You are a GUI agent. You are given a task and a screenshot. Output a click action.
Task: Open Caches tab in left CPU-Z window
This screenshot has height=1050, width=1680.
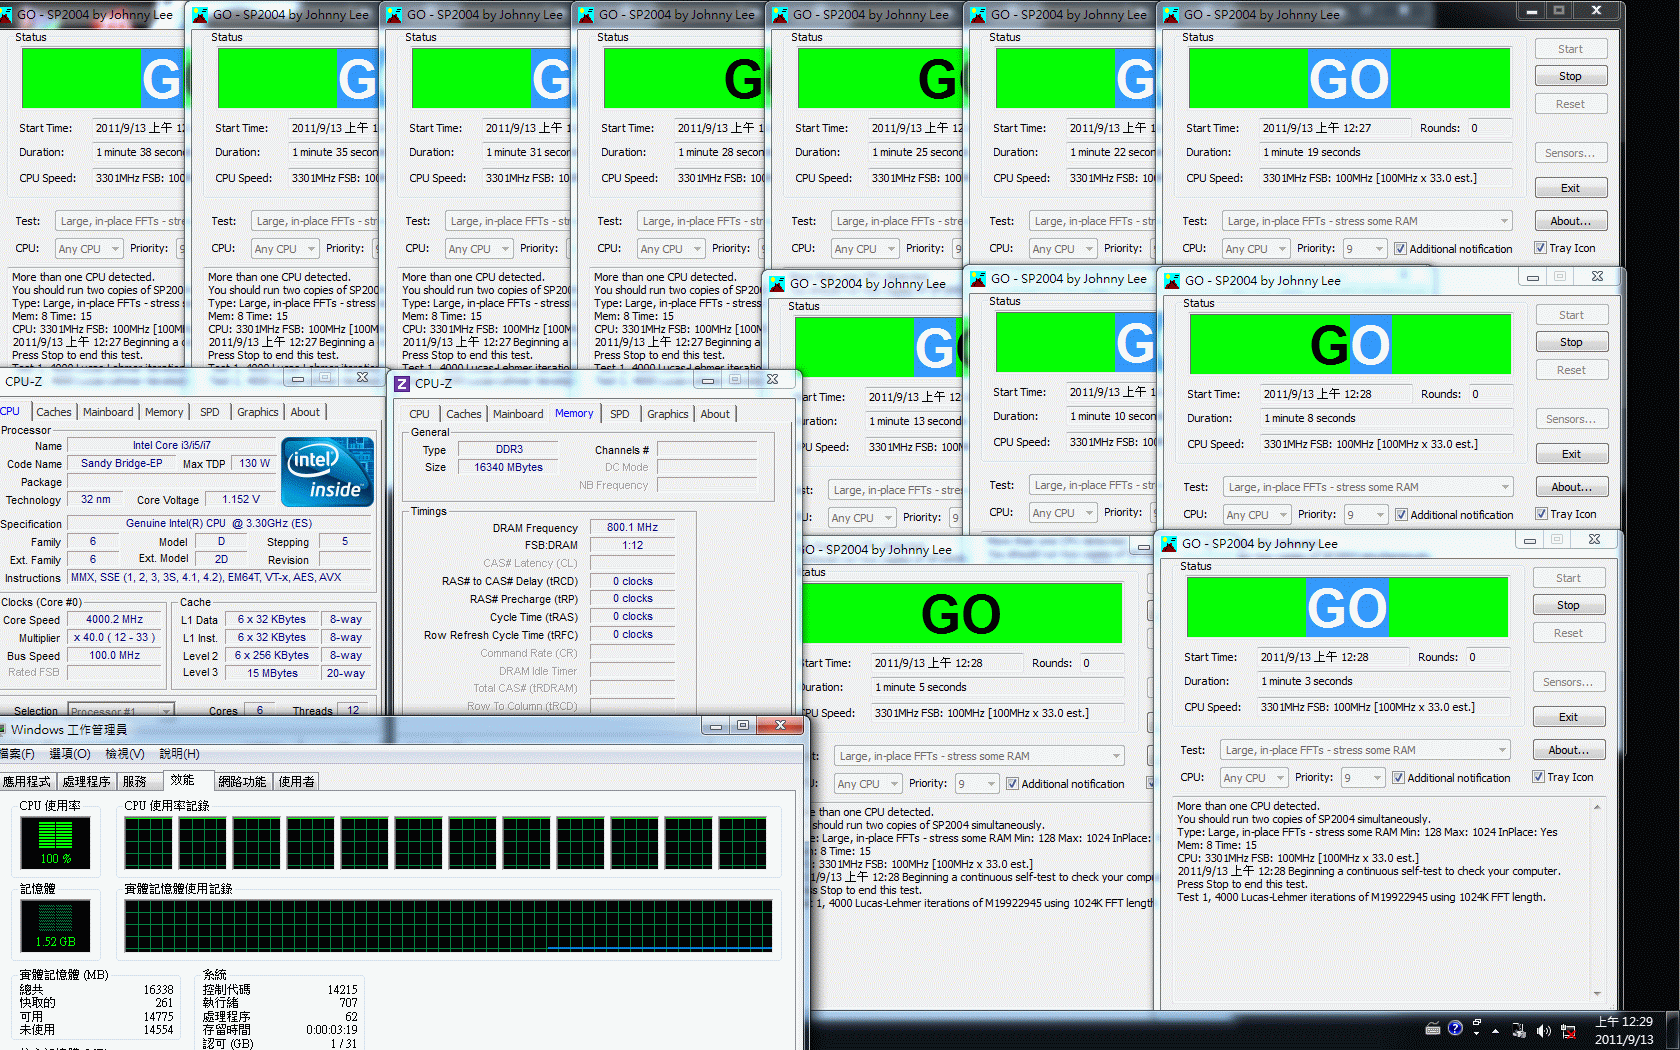click(54, 412)
